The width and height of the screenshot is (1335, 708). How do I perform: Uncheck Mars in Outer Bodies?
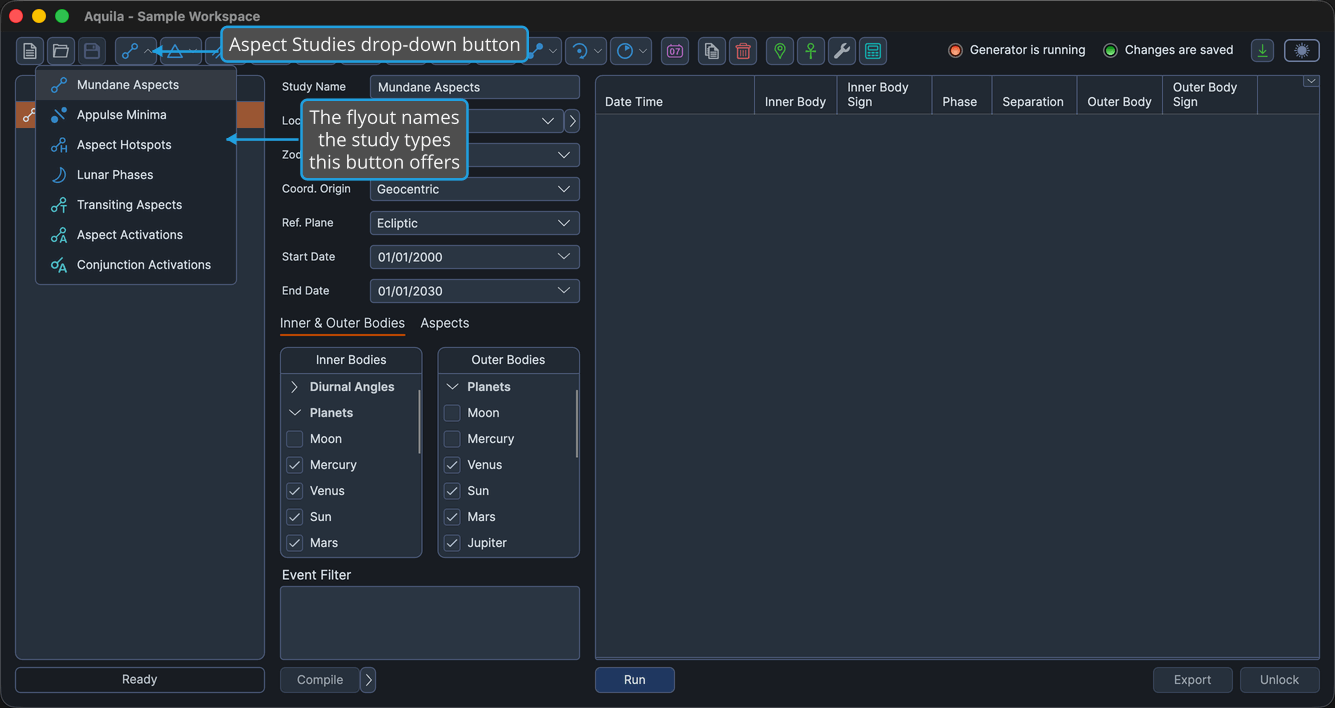coord(452,517)
